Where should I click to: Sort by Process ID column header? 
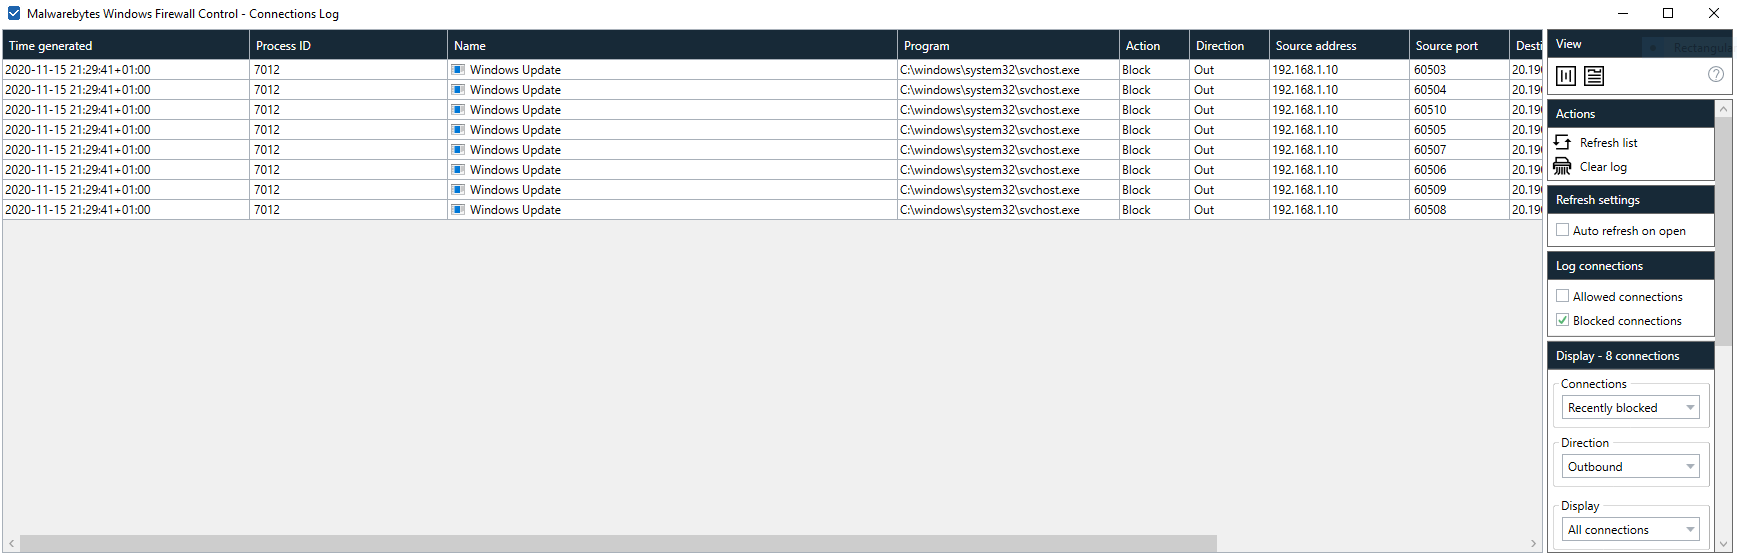tap(348, 46)
